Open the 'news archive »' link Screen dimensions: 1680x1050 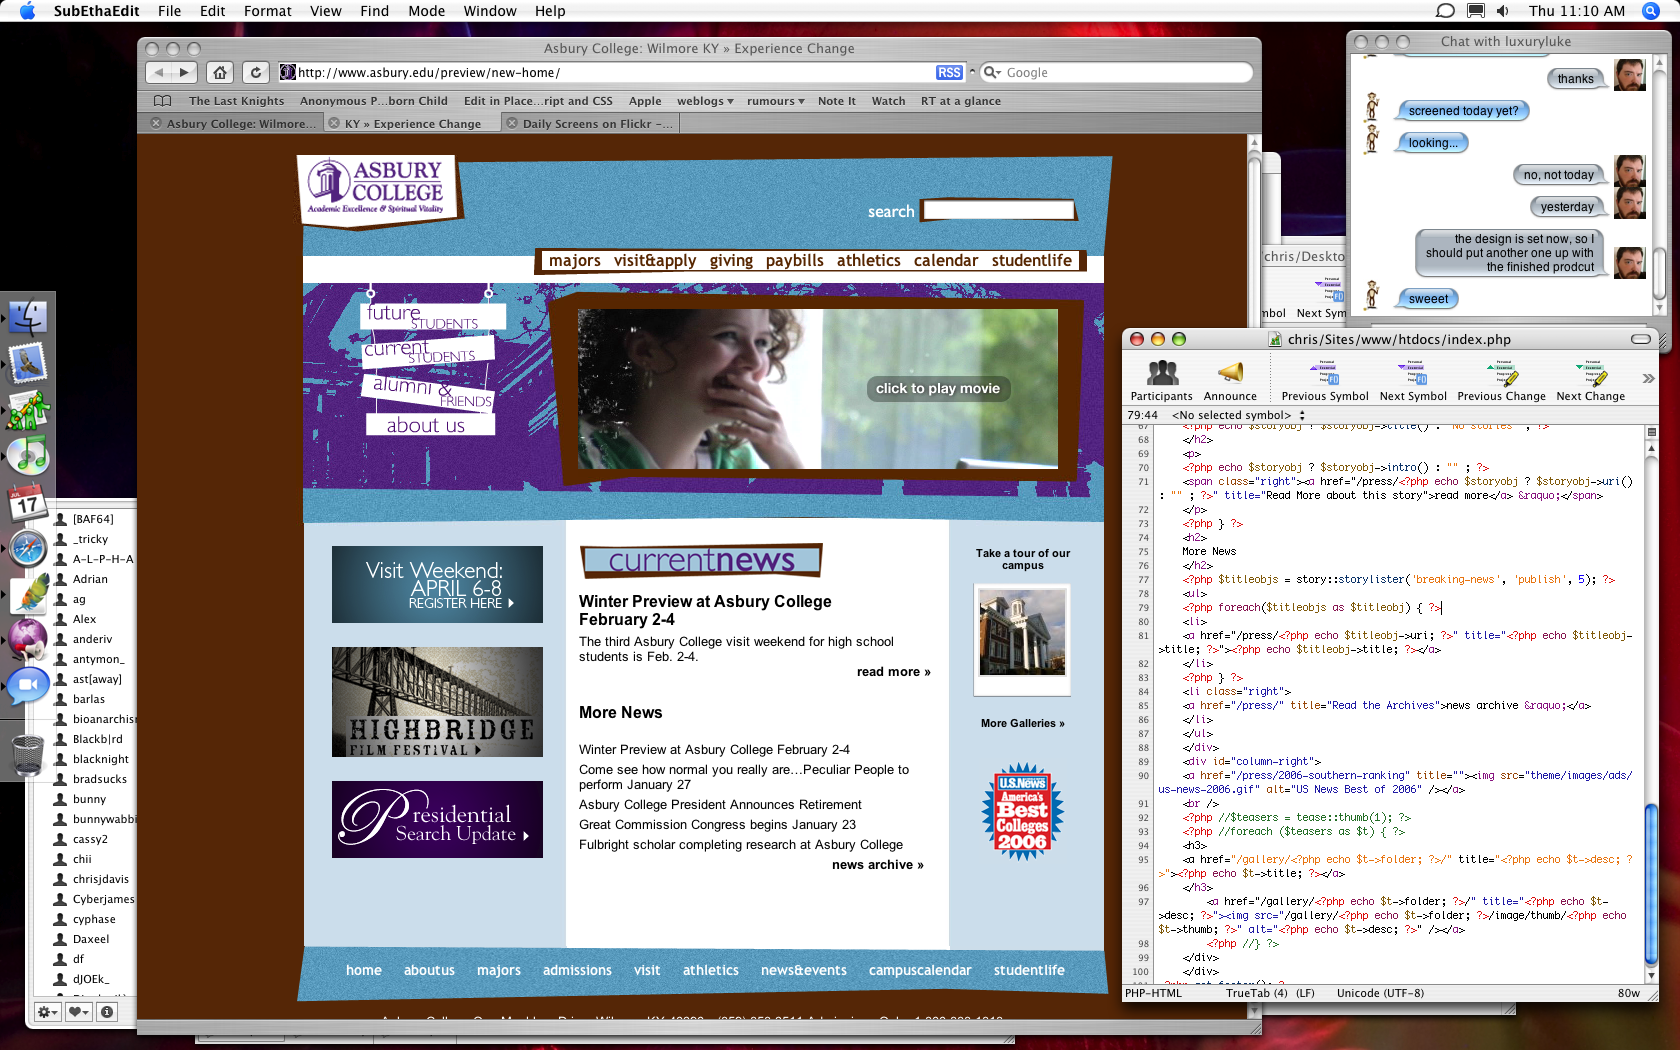tap(877, 864)
